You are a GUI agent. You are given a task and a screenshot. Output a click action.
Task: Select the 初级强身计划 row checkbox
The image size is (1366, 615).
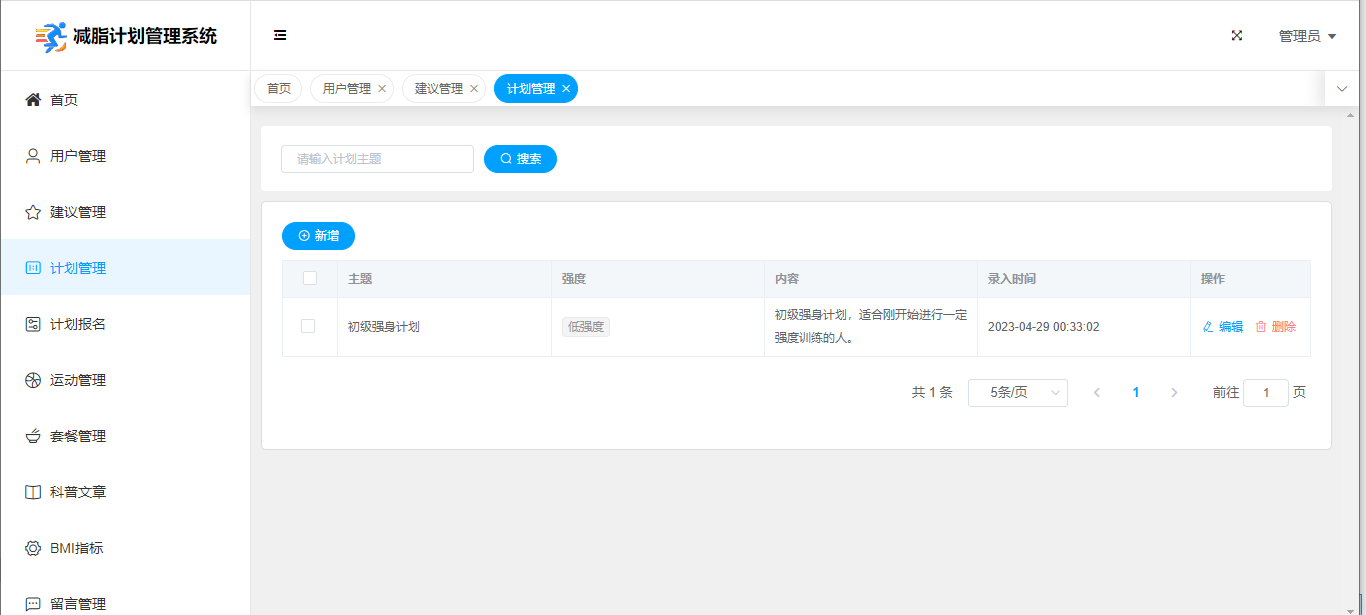[308, 326]
